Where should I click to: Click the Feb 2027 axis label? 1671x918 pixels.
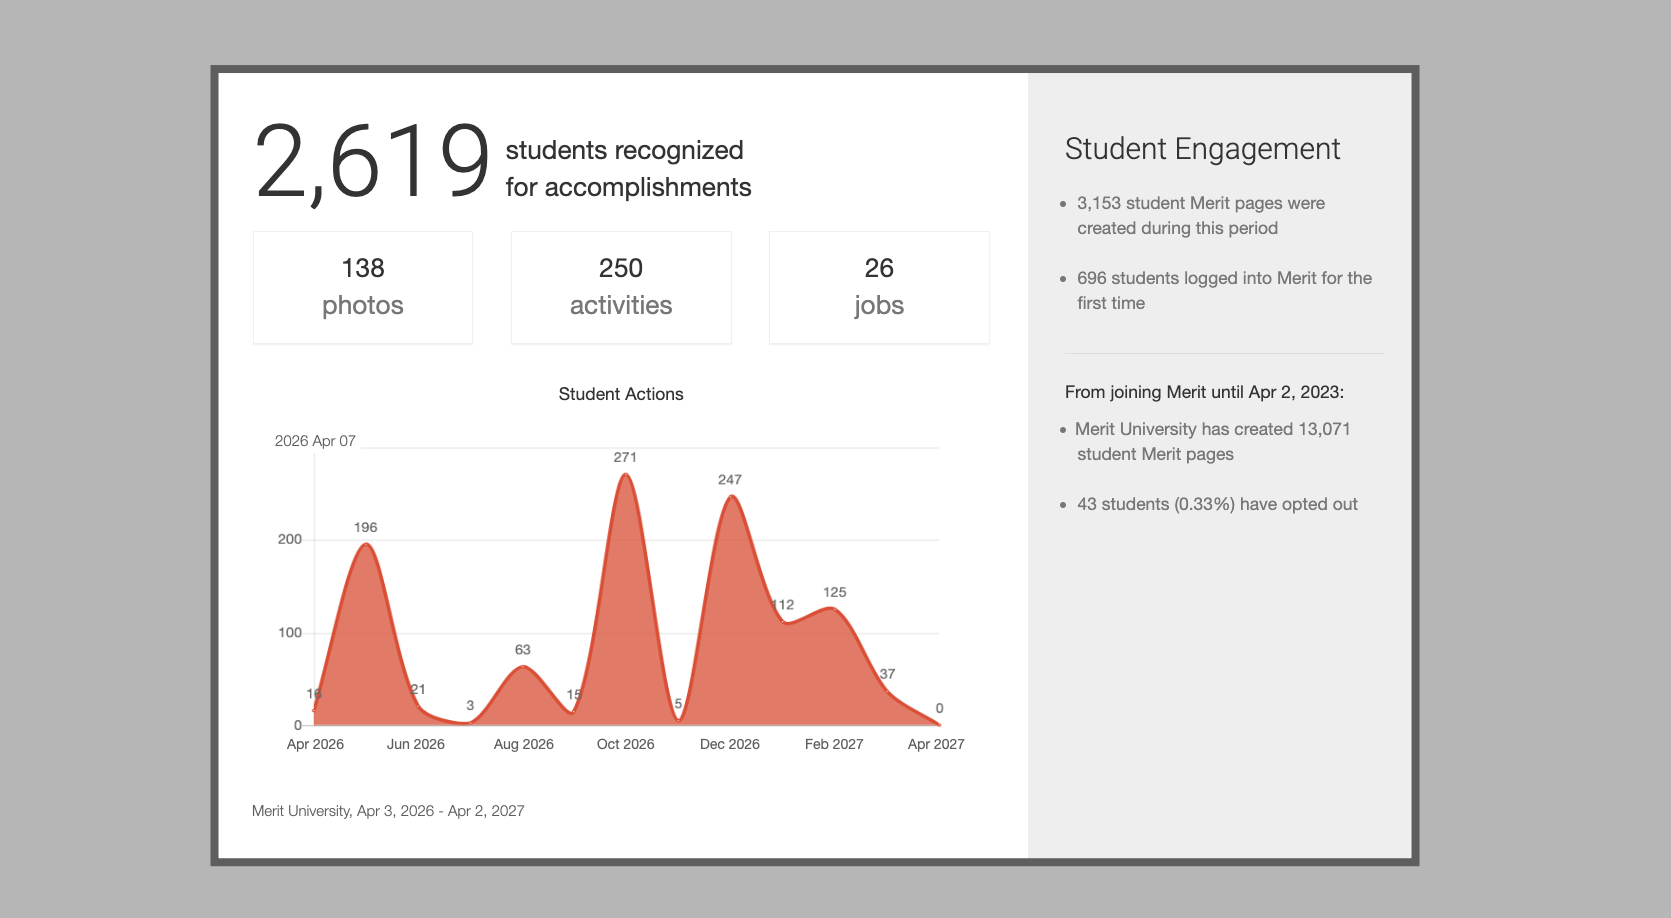click(x=833, y=744)
